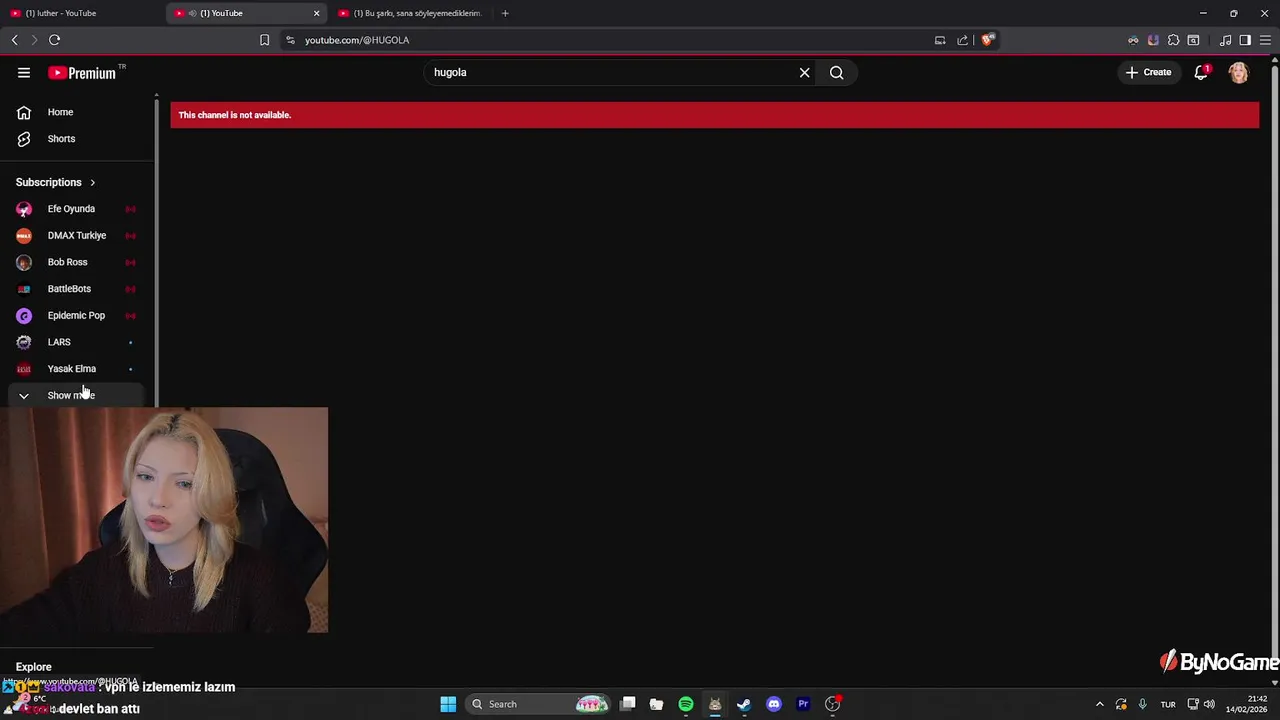Open the LARS channel
Screen dimensions: 1280x720
click(76, 342)
